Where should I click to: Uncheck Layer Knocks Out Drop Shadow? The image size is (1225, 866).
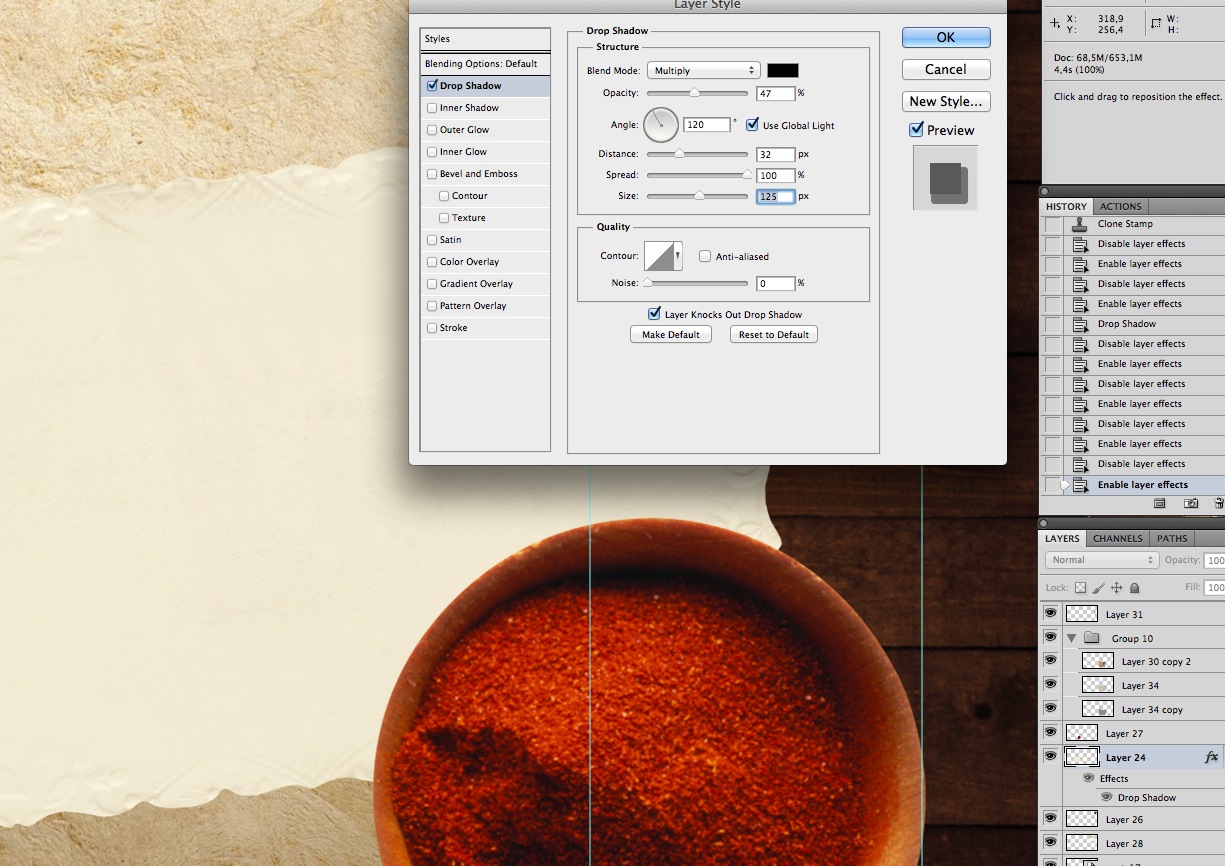(654, 314)
